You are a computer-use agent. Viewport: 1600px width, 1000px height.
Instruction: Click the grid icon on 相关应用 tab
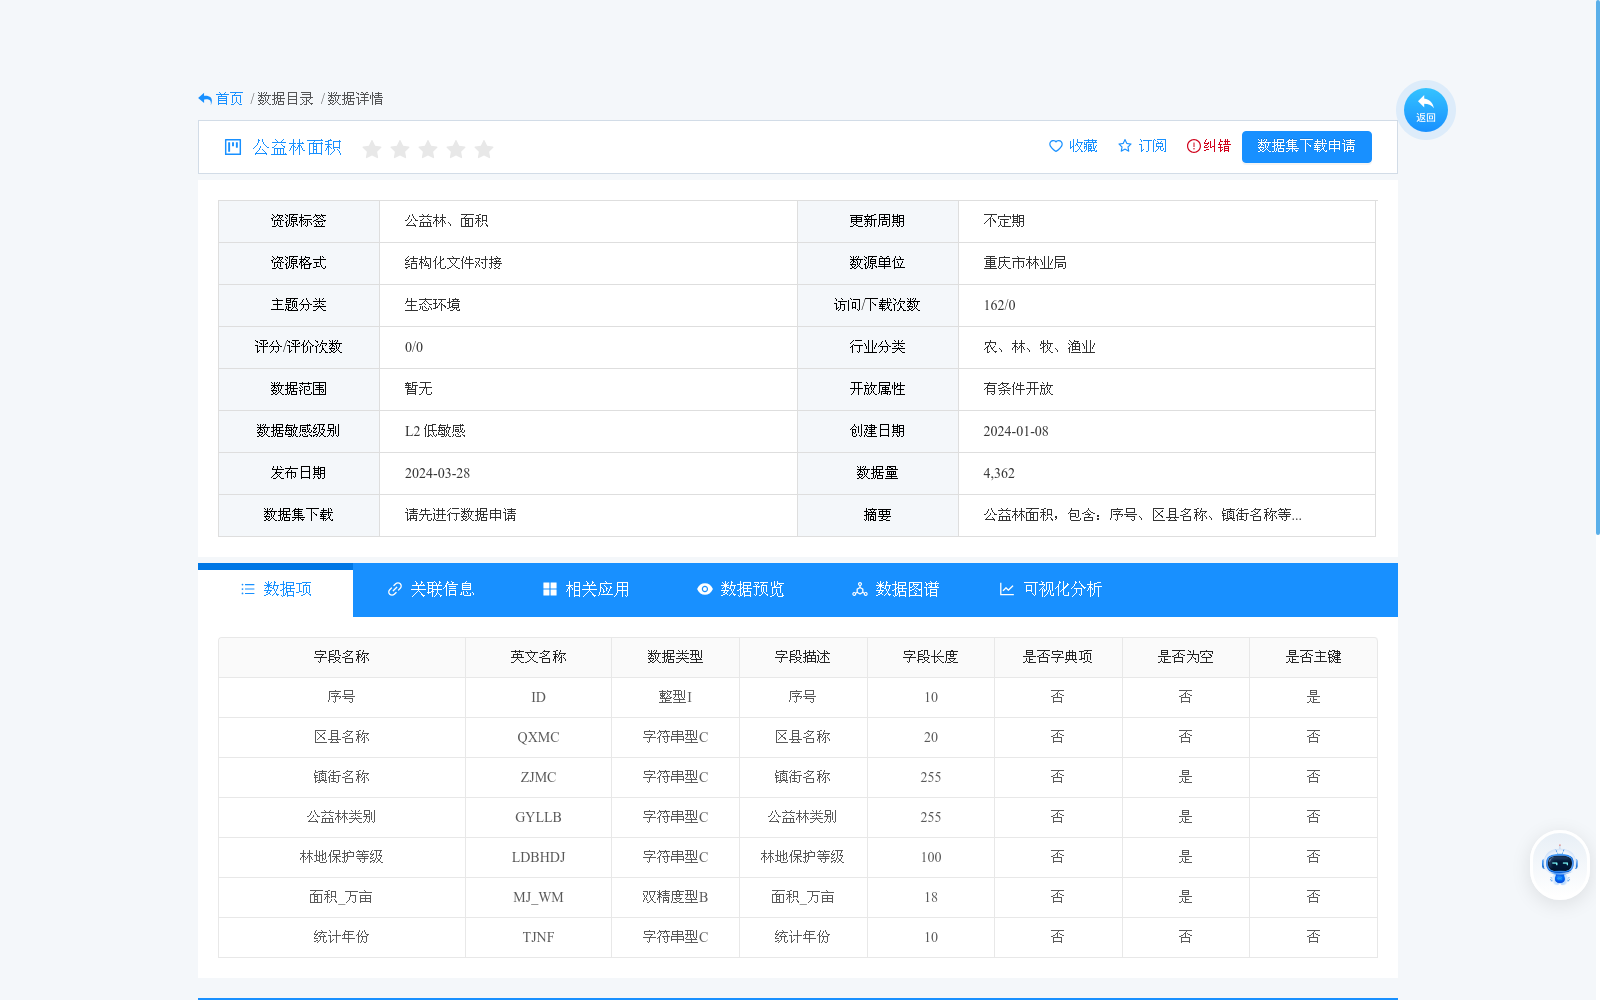tap(548, 589)
